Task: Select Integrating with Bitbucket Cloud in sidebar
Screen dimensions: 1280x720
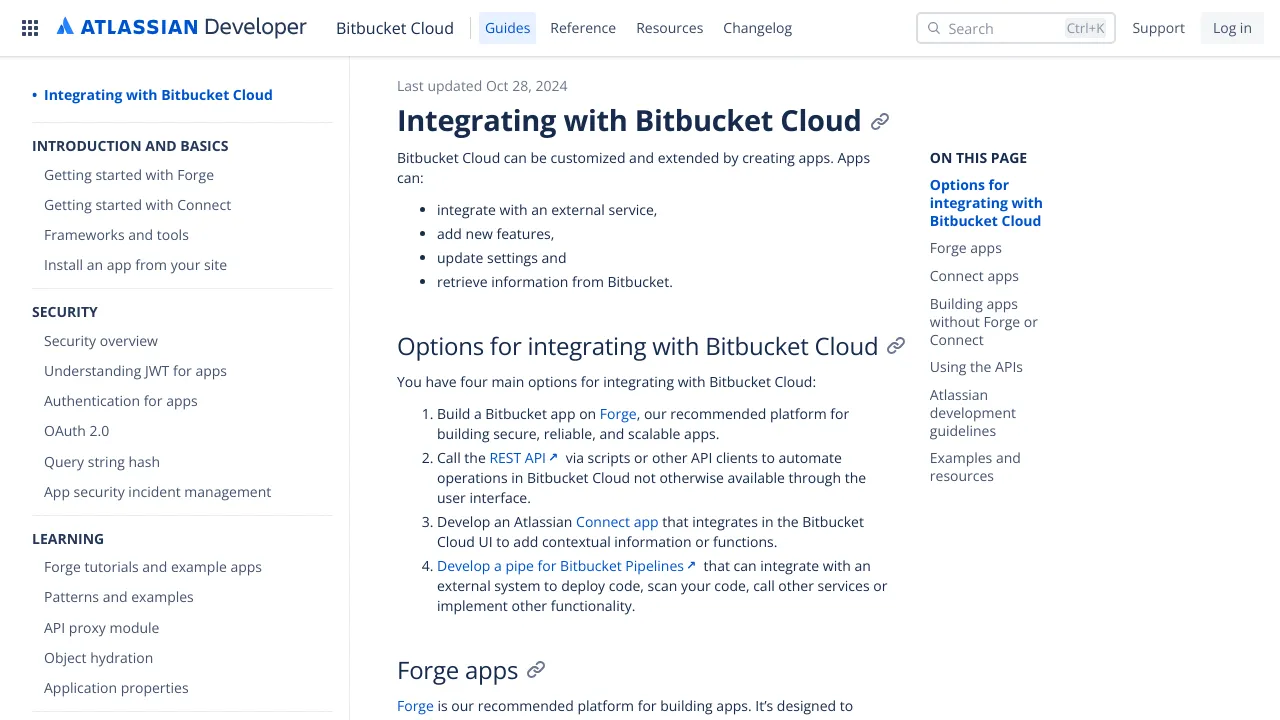Action: click(158, 95)
